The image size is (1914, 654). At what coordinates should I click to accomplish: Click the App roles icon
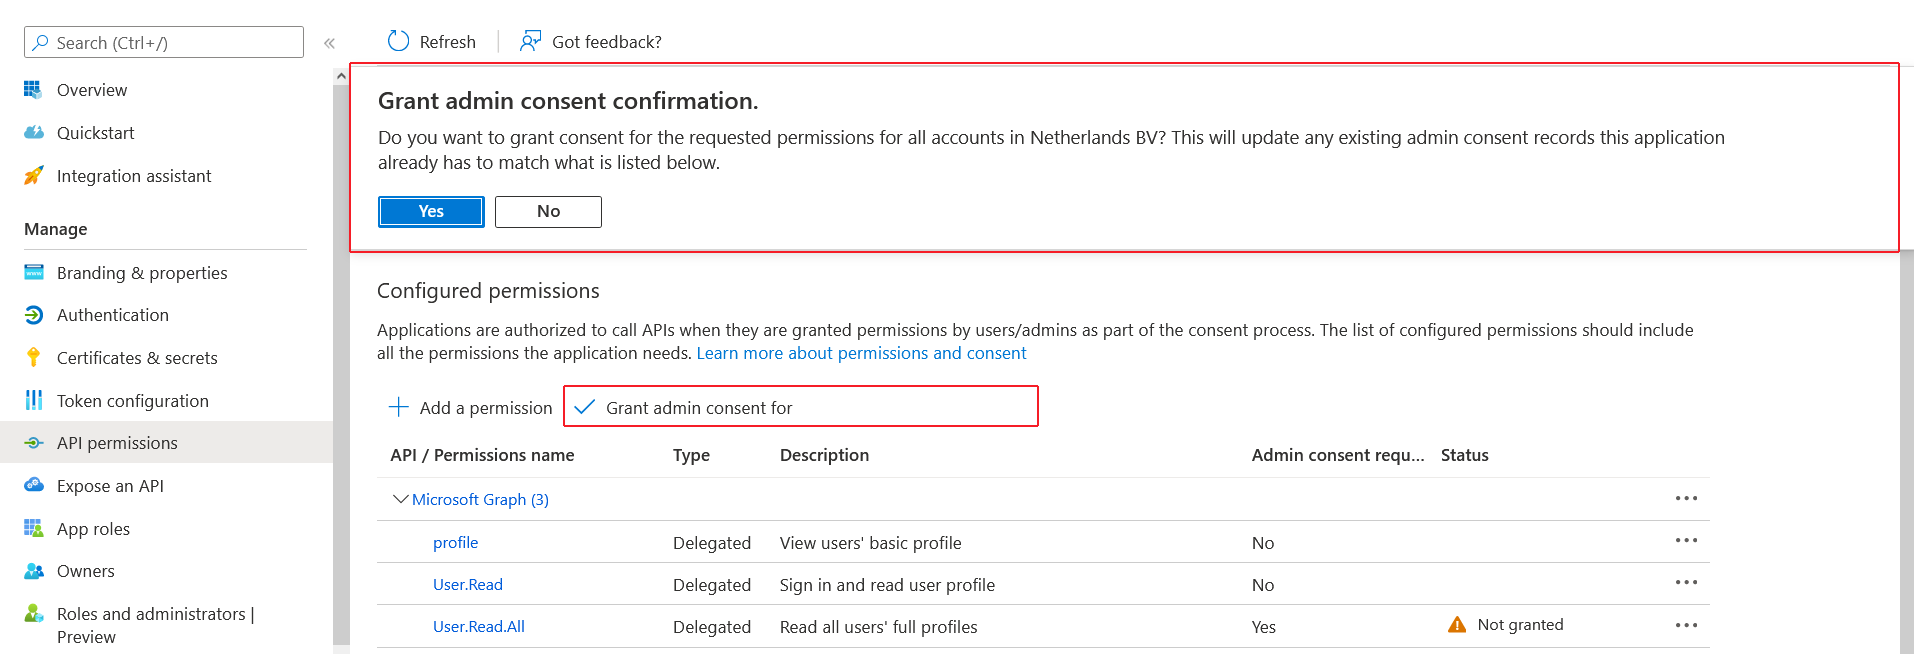tap(33, 529)
